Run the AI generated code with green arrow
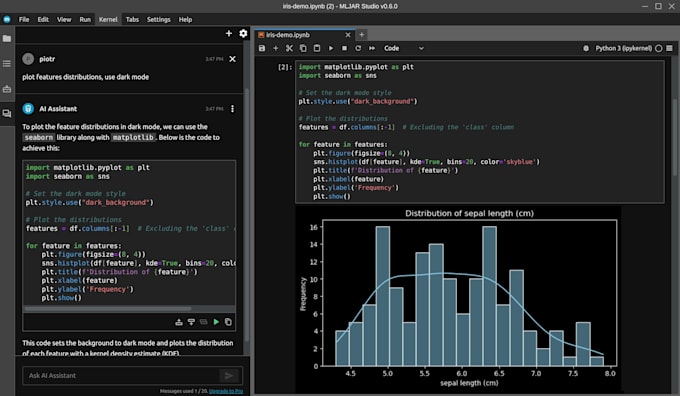The image size is (680, 396). 216,322
